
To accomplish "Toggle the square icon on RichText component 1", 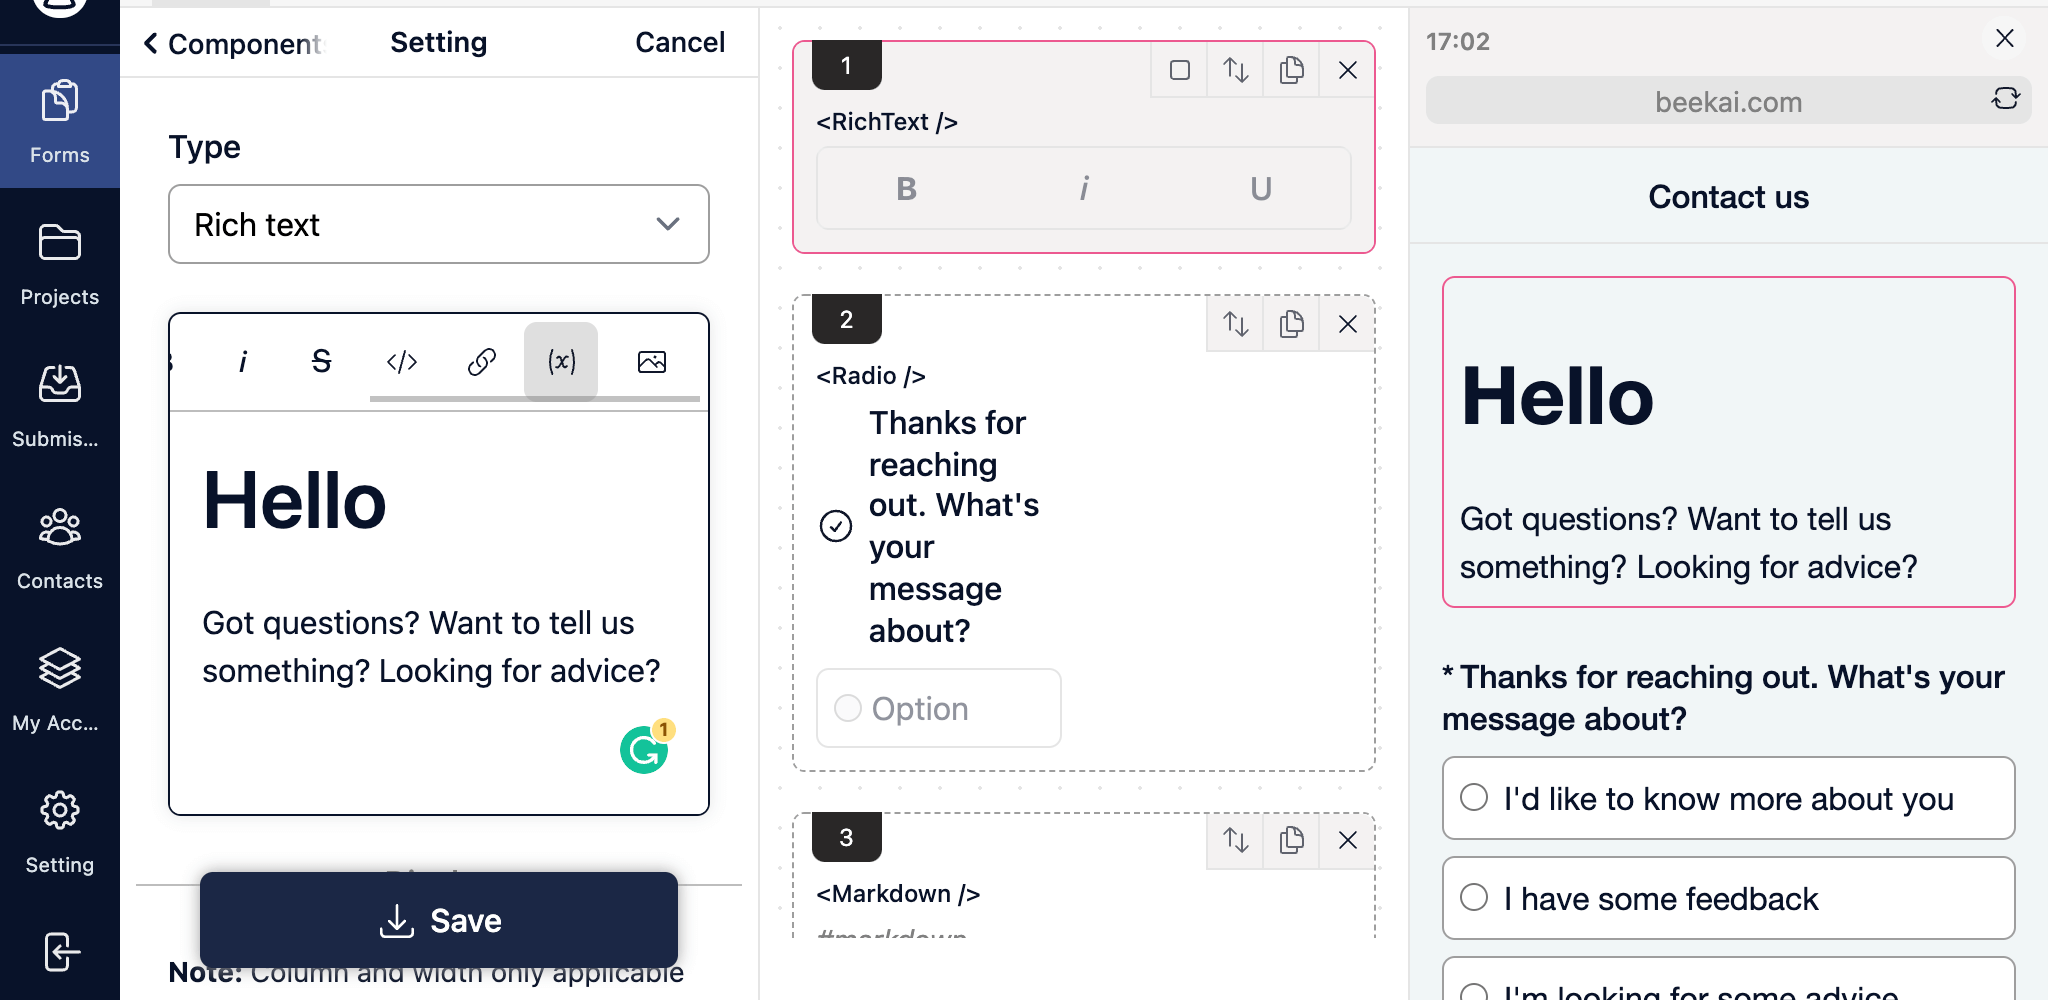I will [x=1180, y=70].
